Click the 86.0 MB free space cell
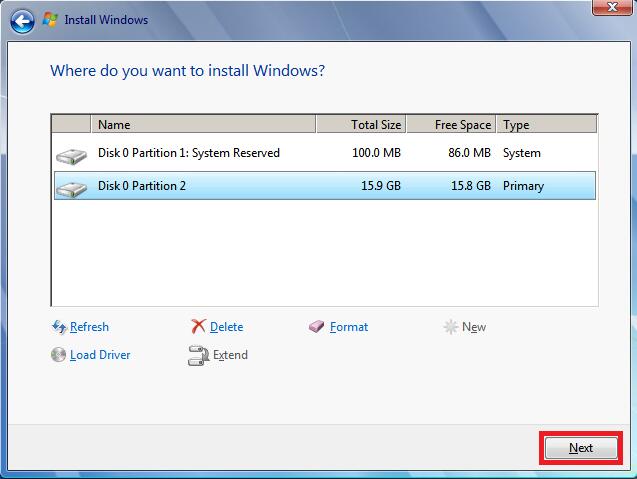The height and width of the screenshot is (479, 637). coord(470,153)
